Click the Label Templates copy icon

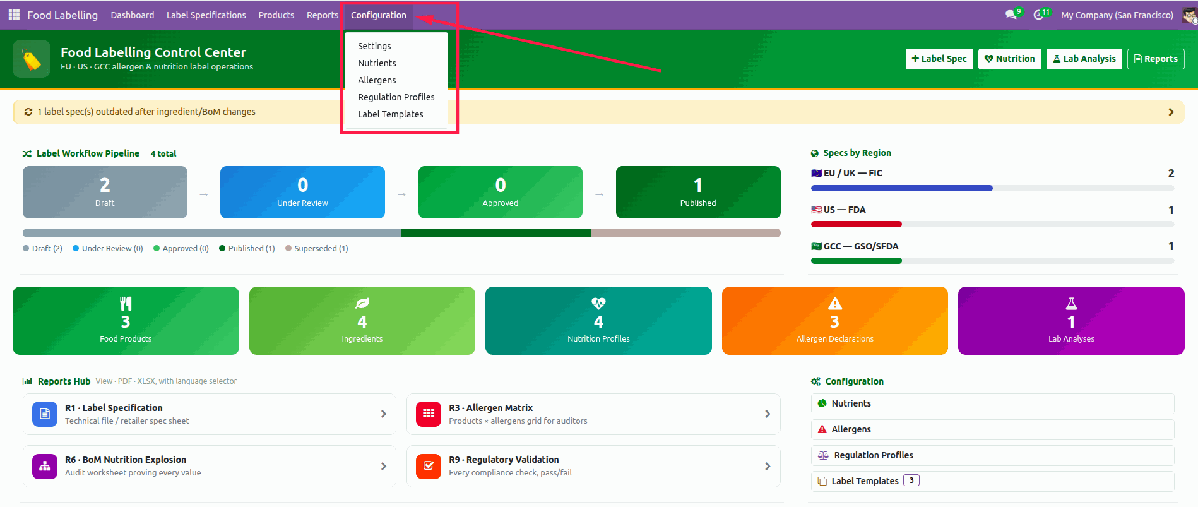[x=822, y=481]
